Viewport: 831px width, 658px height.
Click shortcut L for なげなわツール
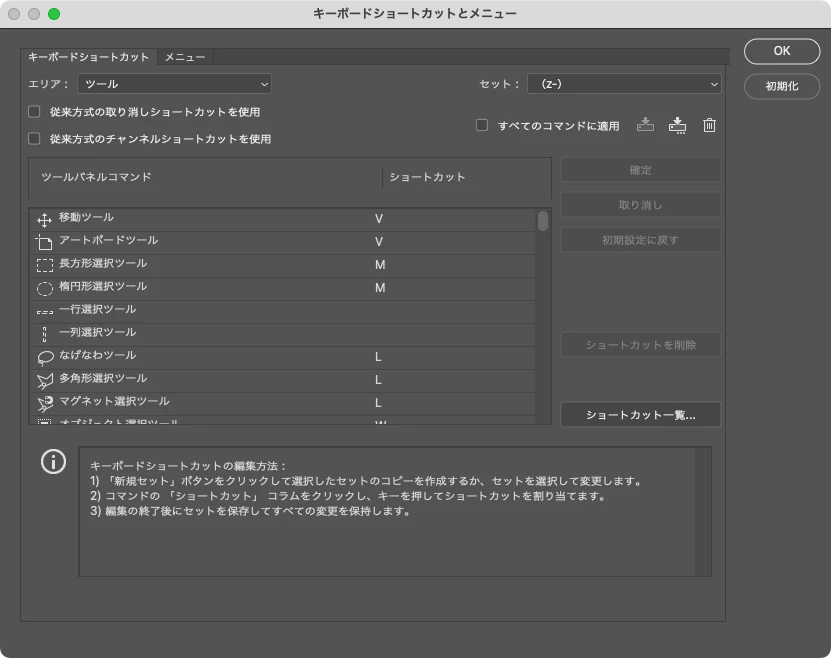(x=378, y=357)
